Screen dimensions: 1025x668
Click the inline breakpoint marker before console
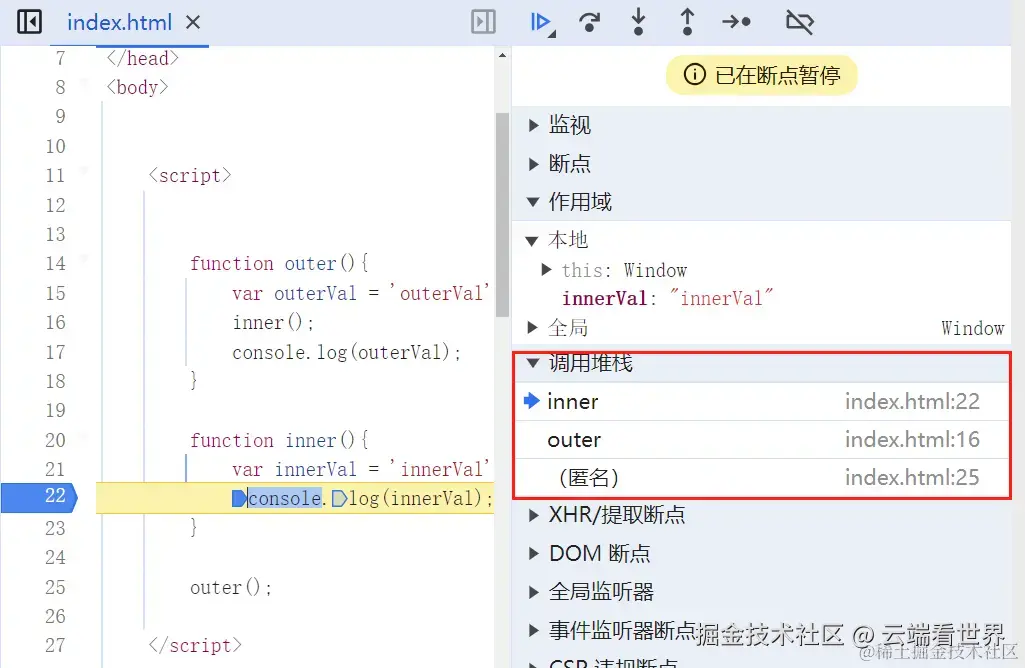239,499
